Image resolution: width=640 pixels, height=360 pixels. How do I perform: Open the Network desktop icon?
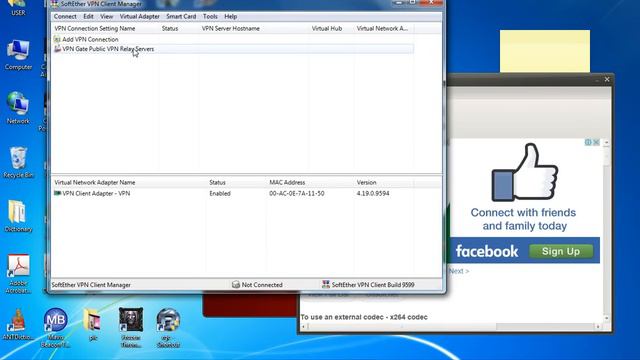(x=18, y=108)
